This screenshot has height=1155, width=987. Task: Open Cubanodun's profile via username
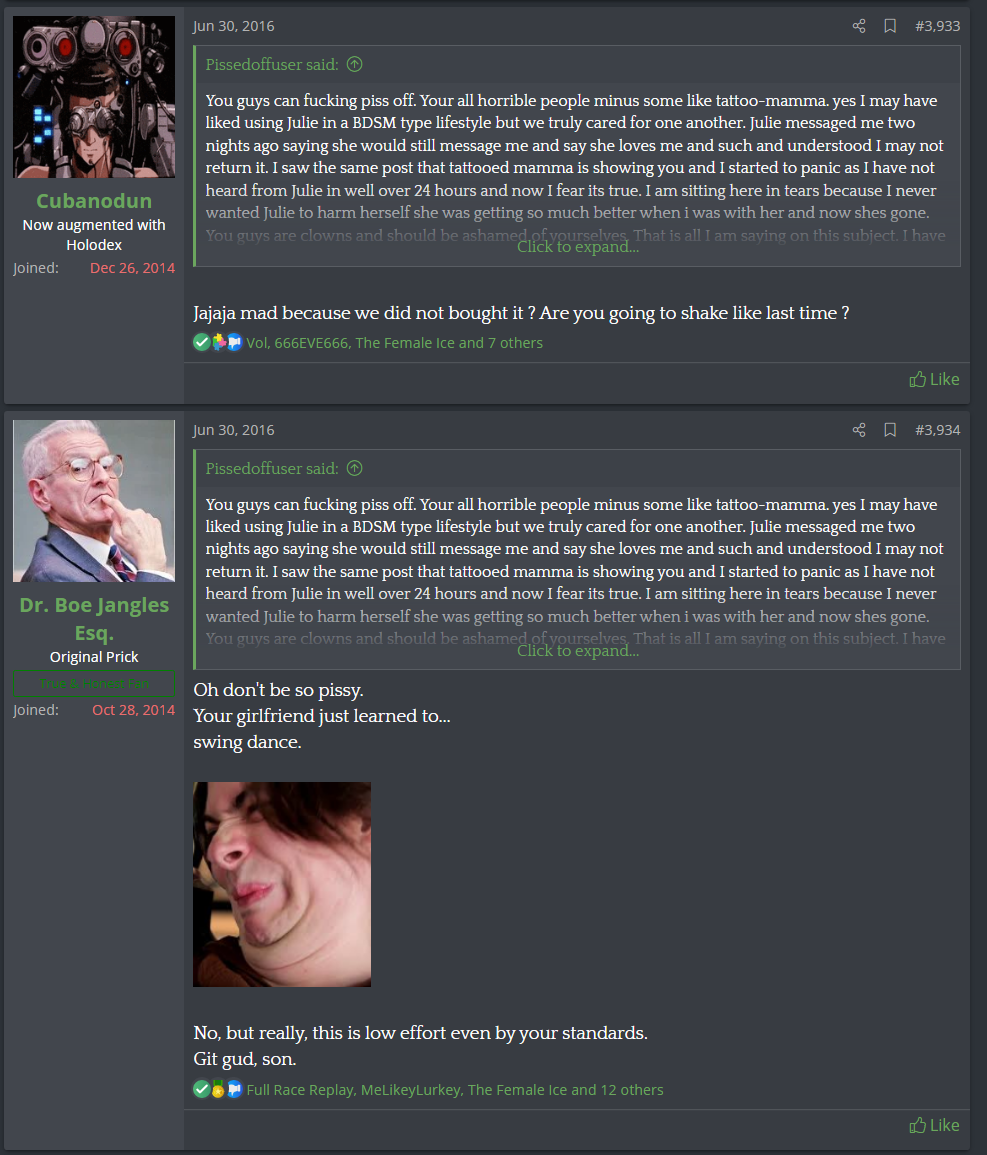(94, 201)
